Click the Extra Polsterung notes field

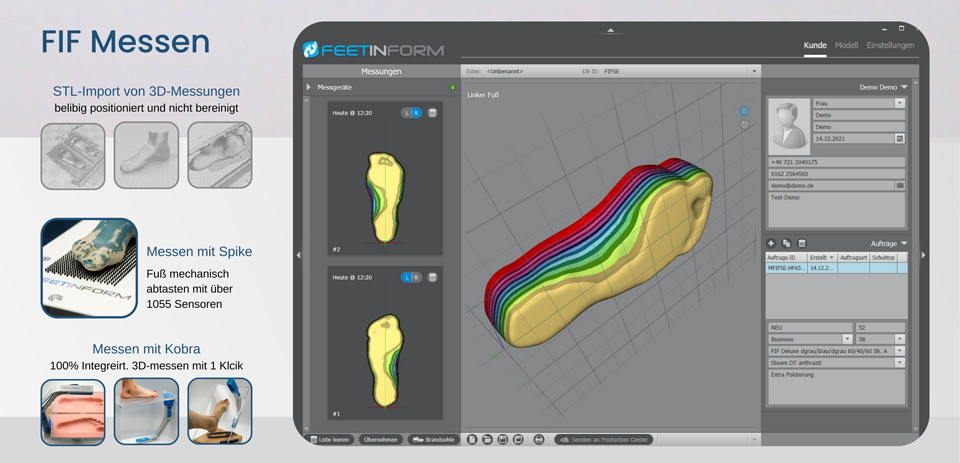pyautogui.click(x=836, y=386)
